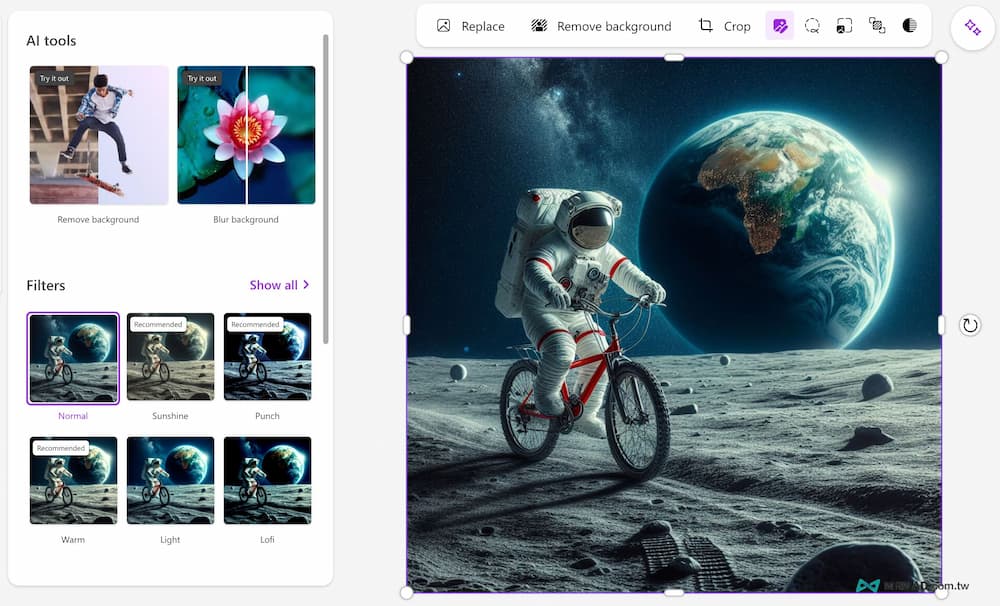The image size is (1000, 606).
Task: Click the rotate handle beside the image
Action: pos(969,325)
